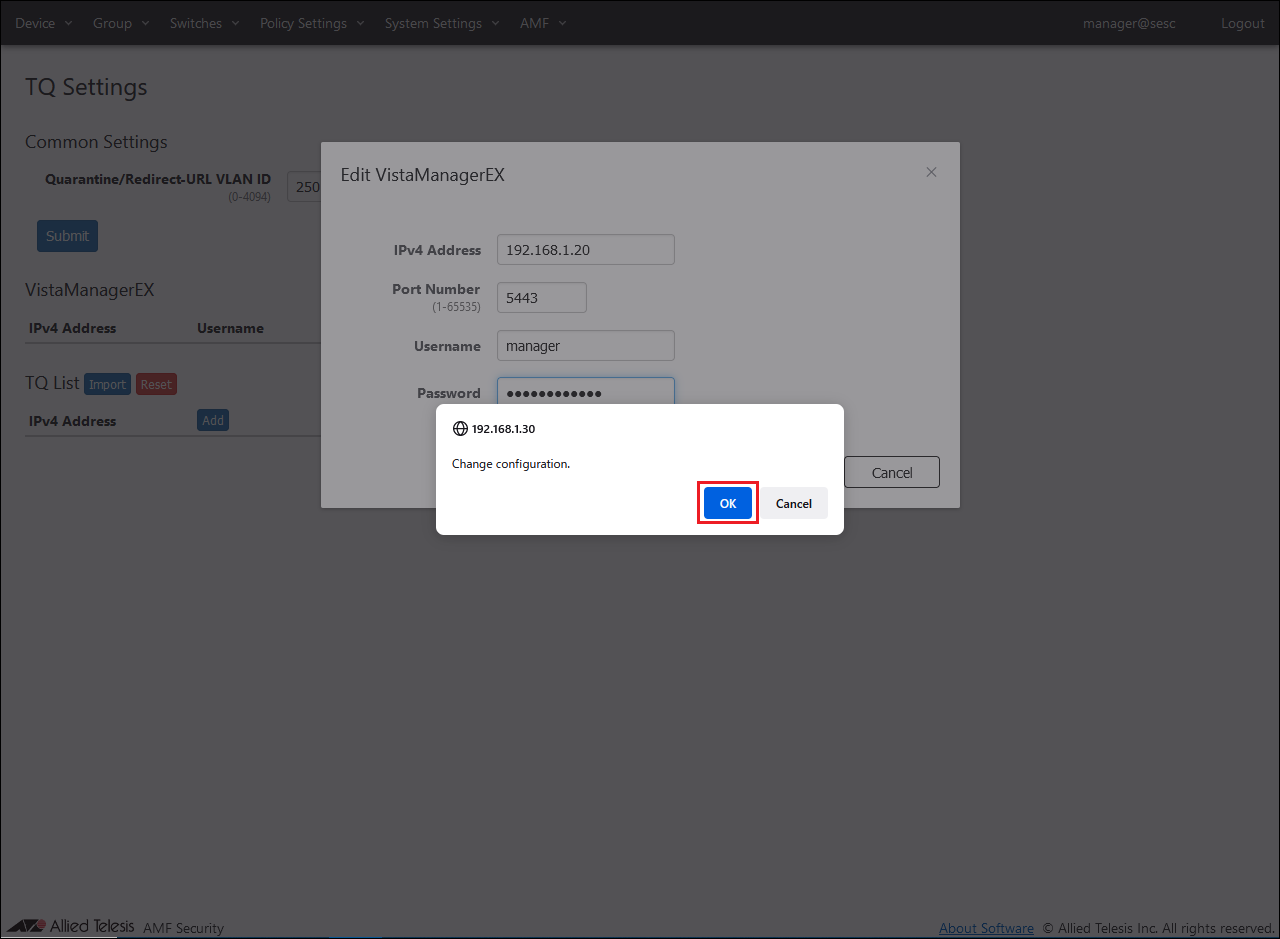The width and height of the screenshot is (1280, 939).
Task: Click the Logout link
Action: (1242, 23)
